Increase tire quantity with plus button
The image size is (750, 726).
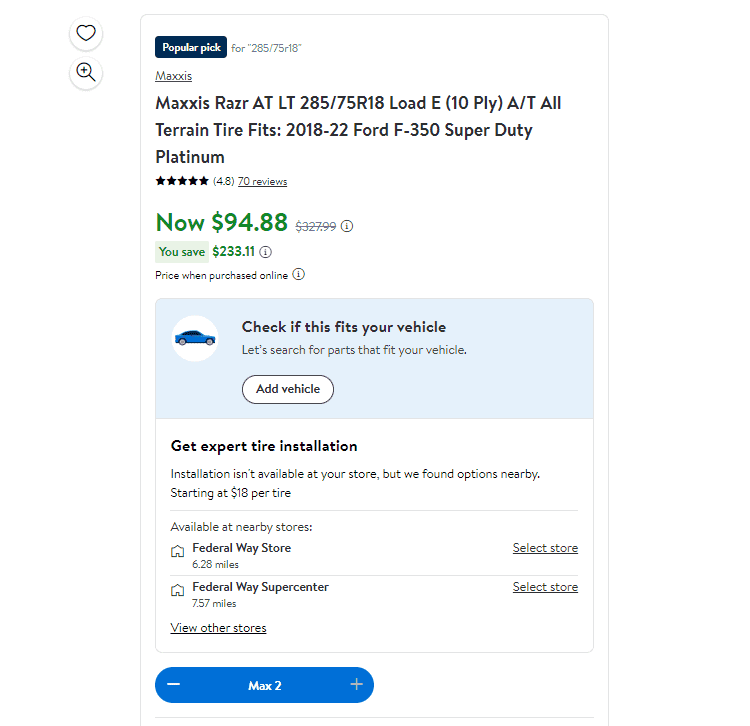[356, 684]
